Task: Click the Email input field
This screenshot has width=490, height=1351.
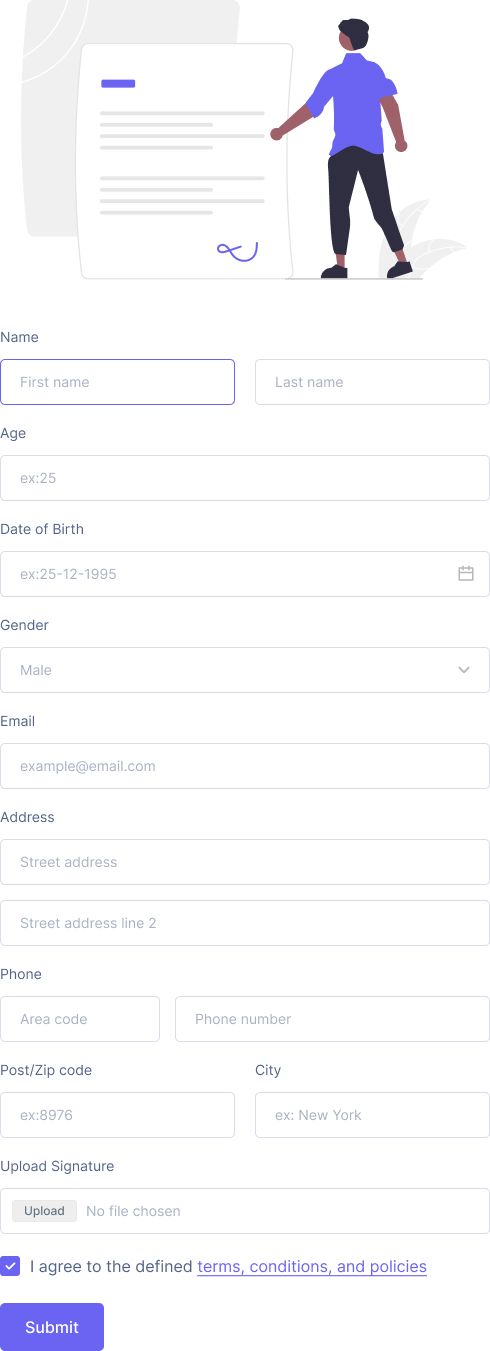Action: (x=245, y=766)
